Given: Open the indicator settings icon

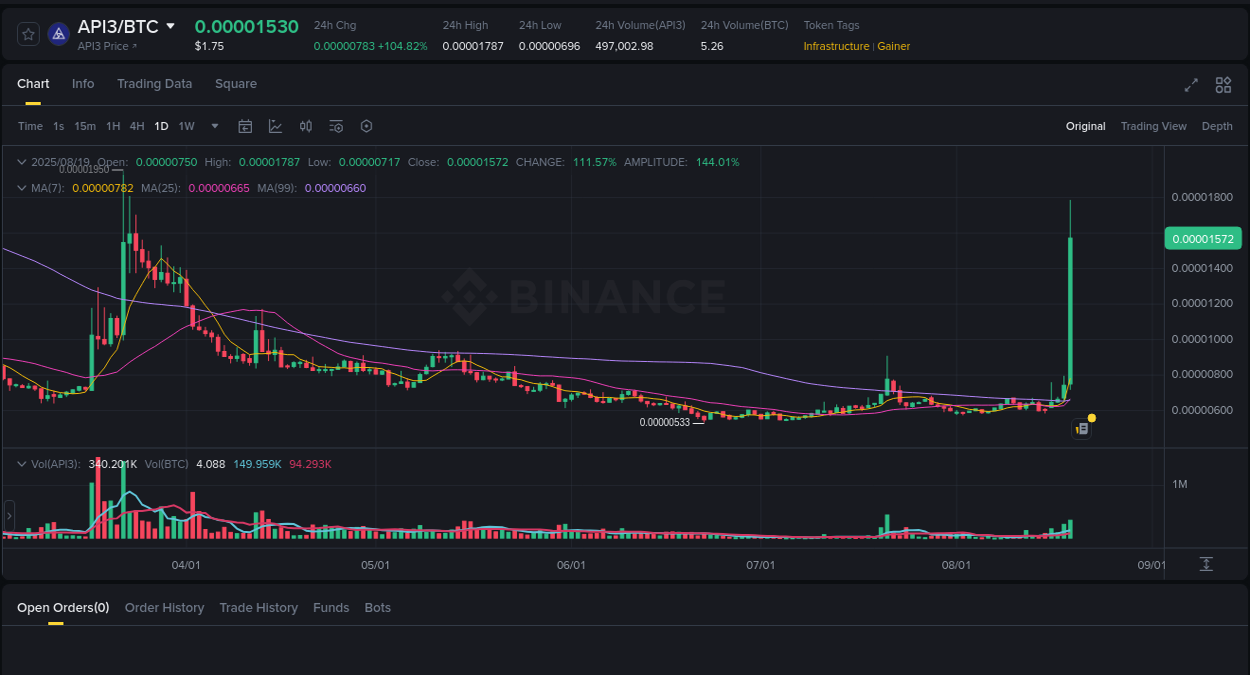Looking at the screenshot, I should tap(336, 126).
